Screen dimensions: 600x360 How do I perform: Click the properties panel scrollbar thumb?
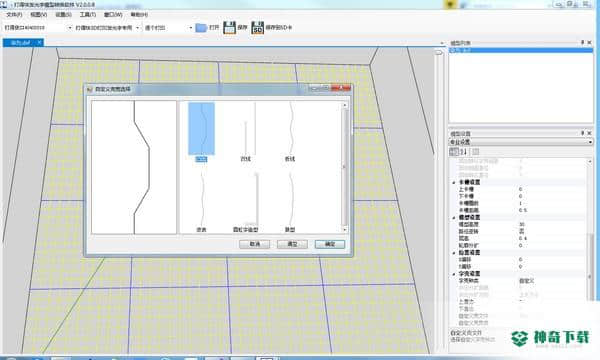[x=590, y=266]
